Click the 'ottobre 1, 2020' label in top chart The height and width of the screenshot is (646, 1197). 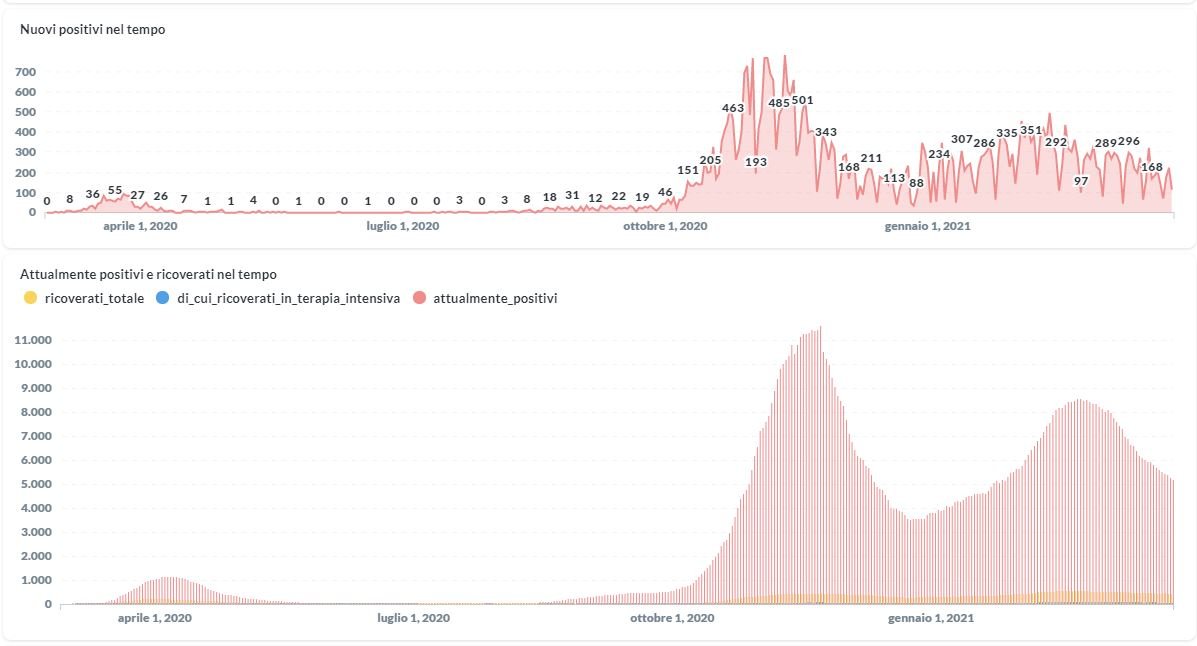665,227
